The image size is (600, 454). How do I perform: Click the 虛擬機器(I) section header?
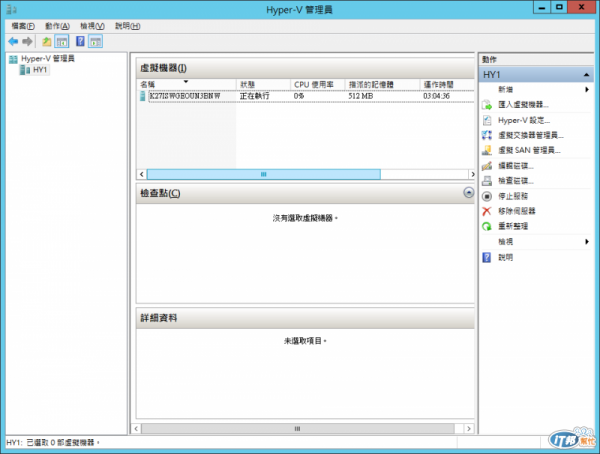[305, 69]
